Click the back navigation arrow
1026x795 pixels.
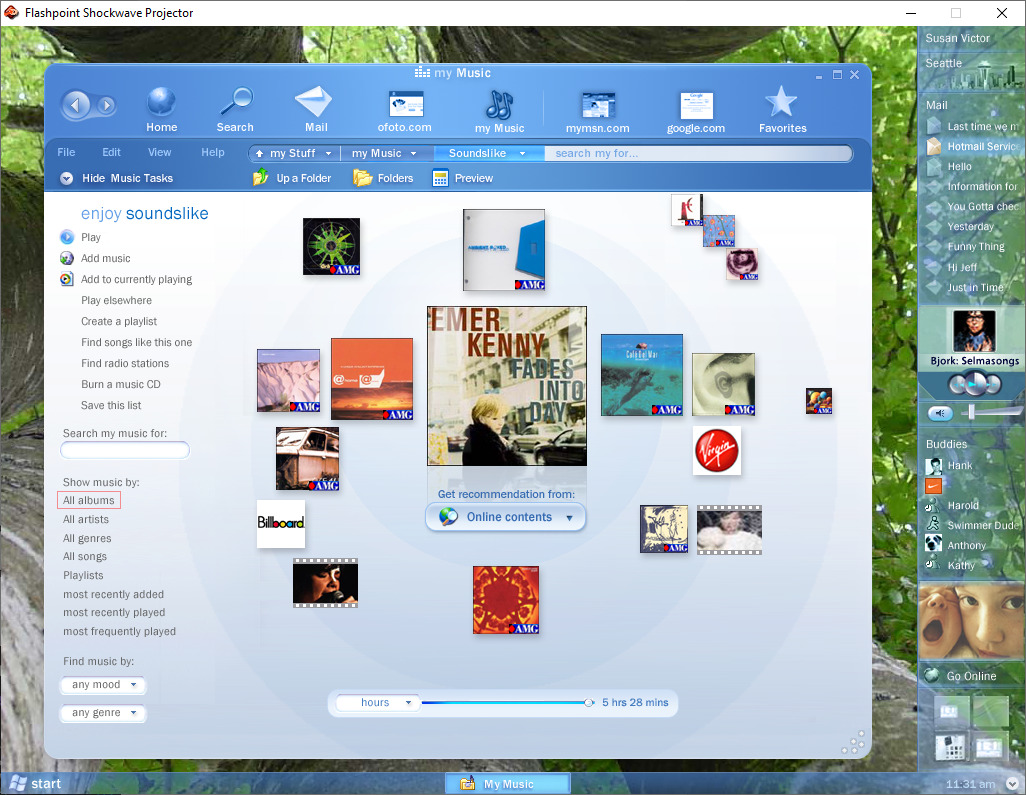point(76,105)
